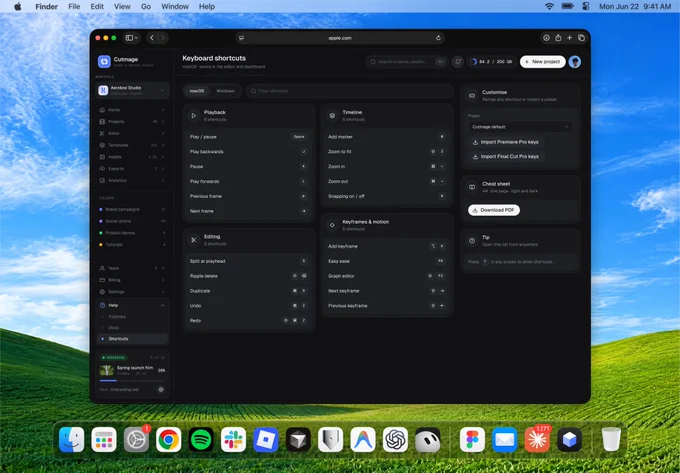Expand the Projects row chevron
The image size is (680, 473).
pyautogui.click(x=163, y=122)
